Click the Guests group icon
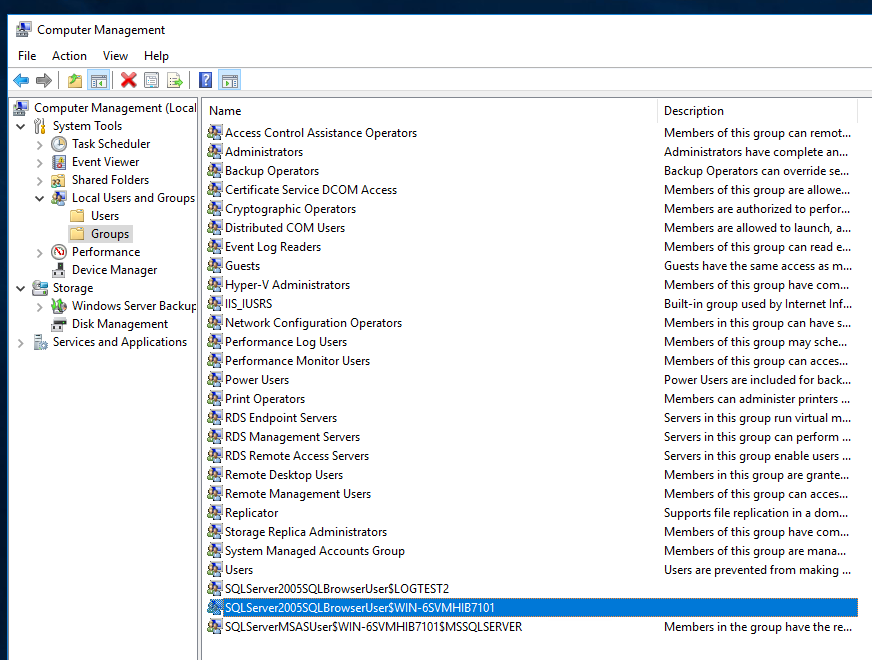The height and width of the screenshot is (660, 872). pos(215,265)
